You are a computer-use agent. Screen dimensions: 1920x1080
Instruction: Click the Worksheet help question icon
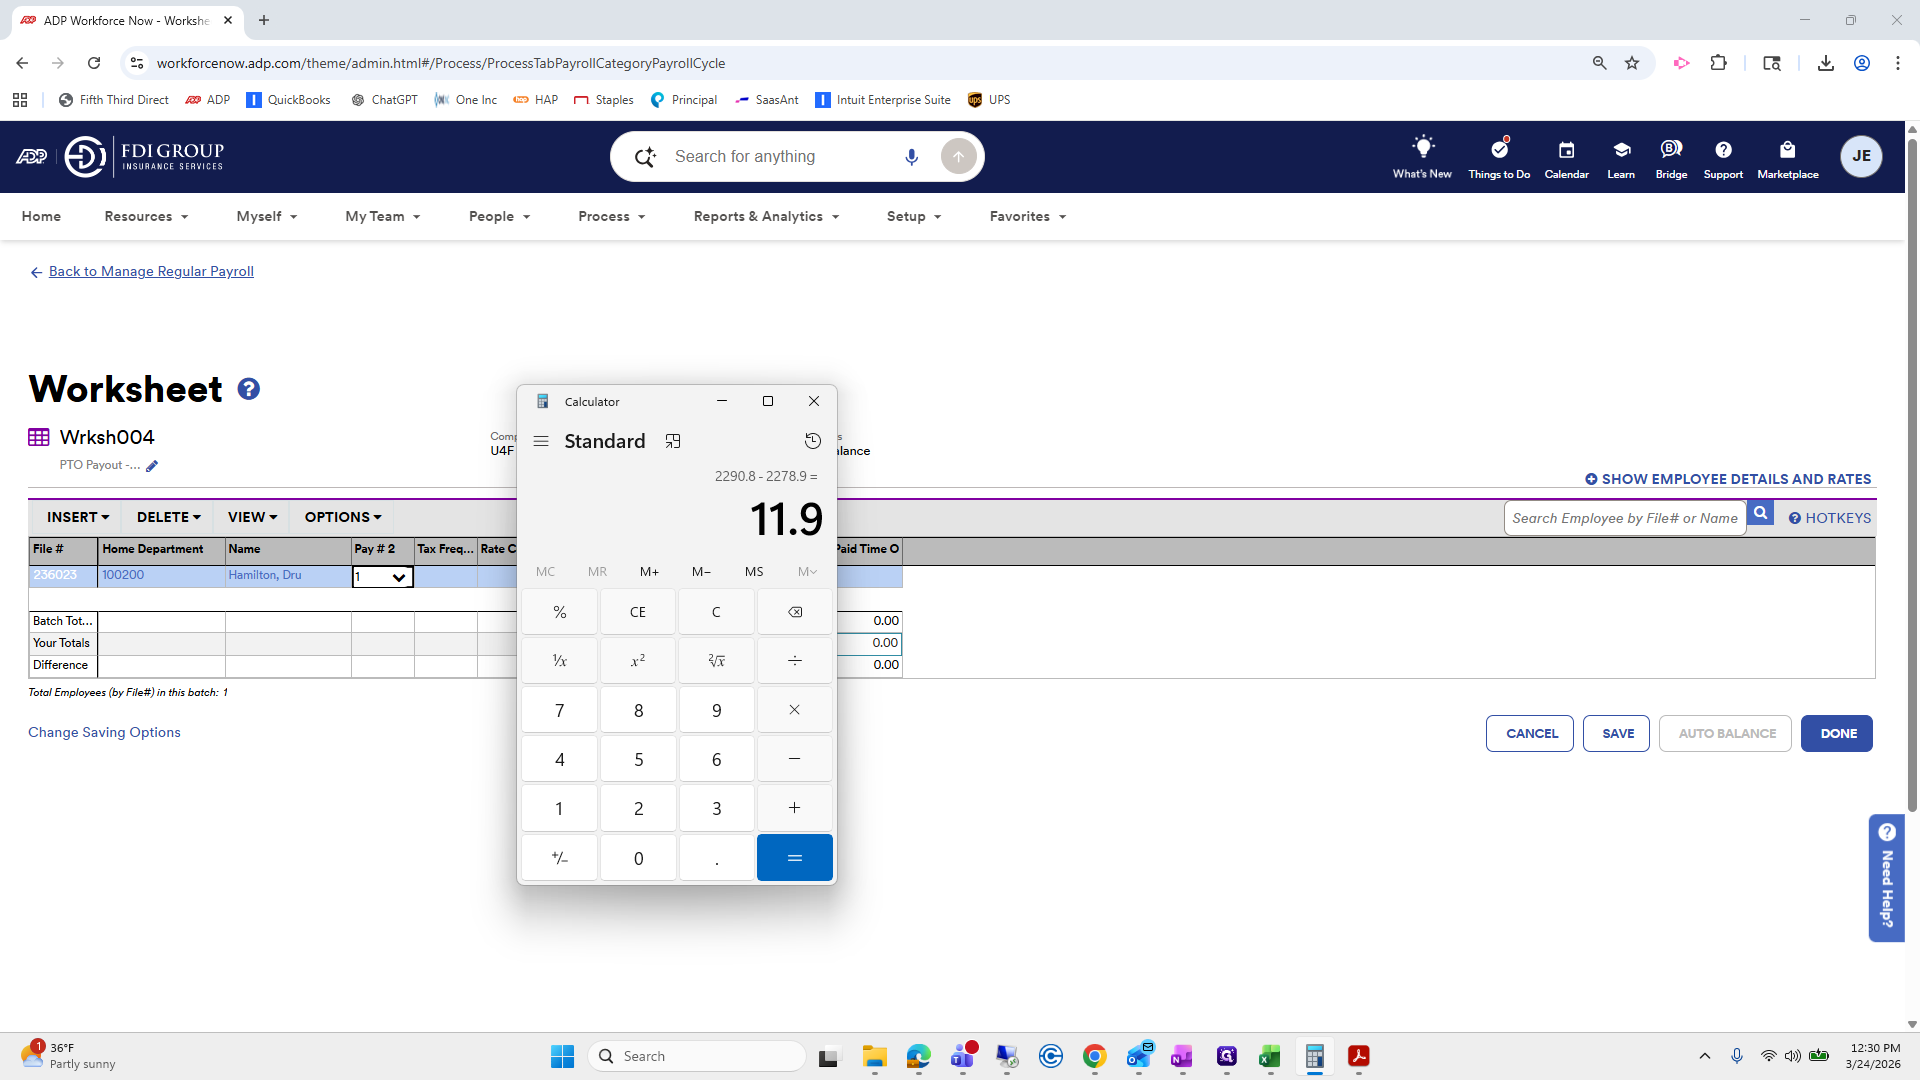coord(248,389)
